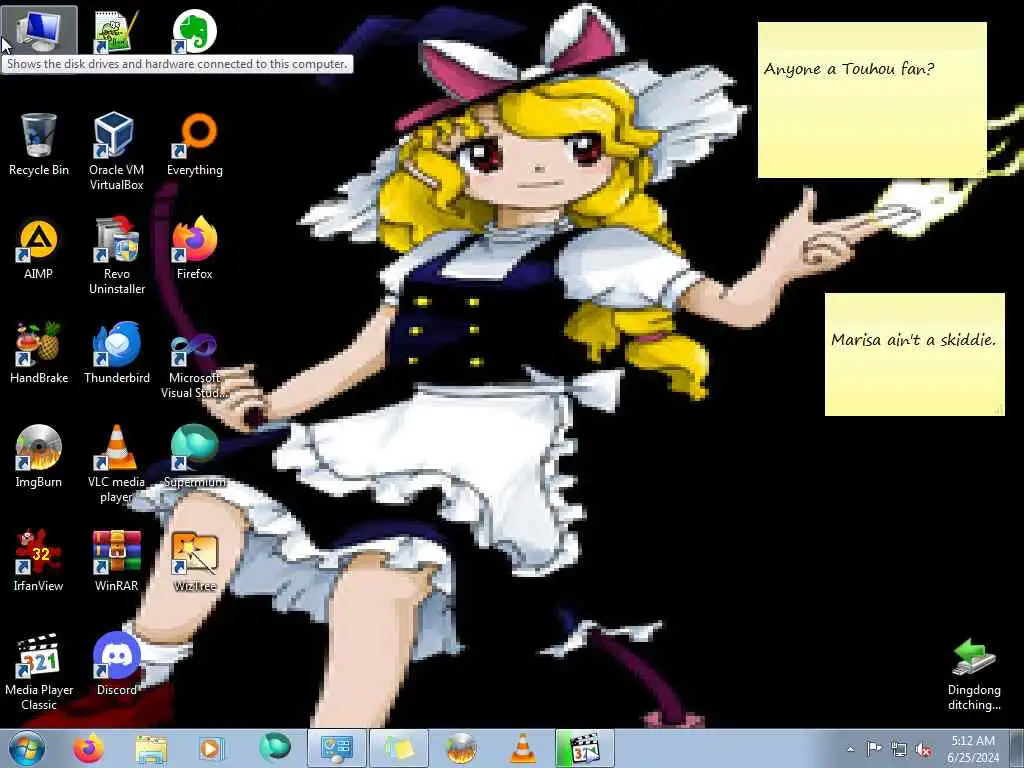Select the Supermium desktop shortcut

pos(195,456)
